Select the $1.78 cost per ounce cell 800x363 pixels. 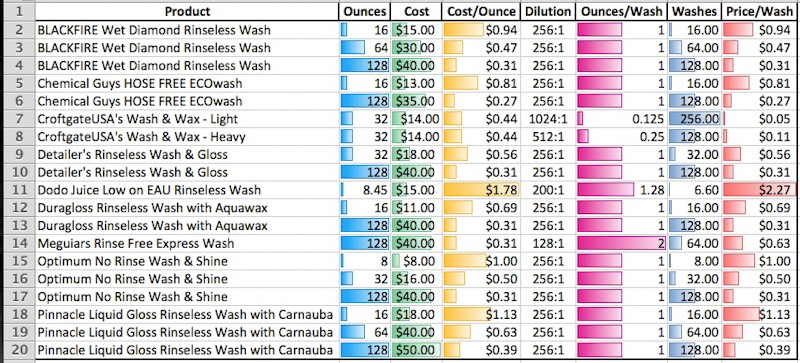tap(481, 190)
